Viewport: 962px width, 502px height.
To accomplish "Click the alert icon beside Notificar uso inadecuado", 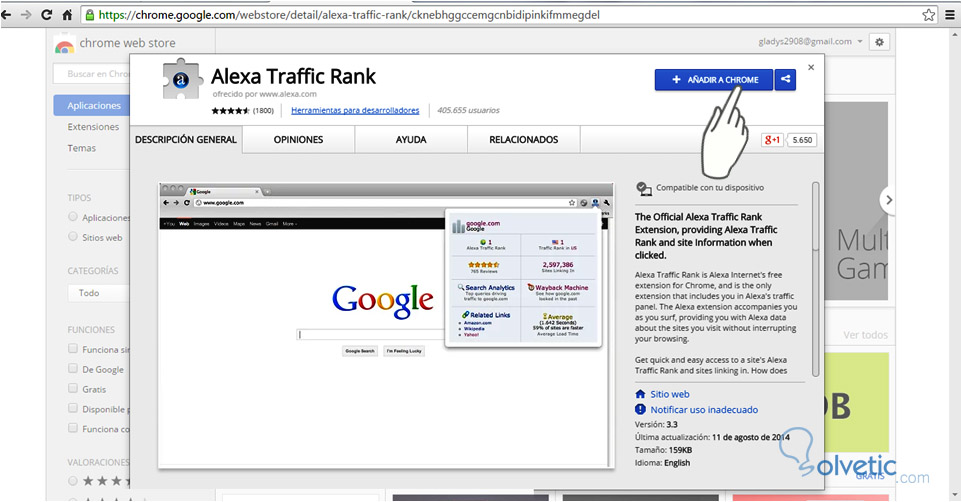I will coord(641,409).
